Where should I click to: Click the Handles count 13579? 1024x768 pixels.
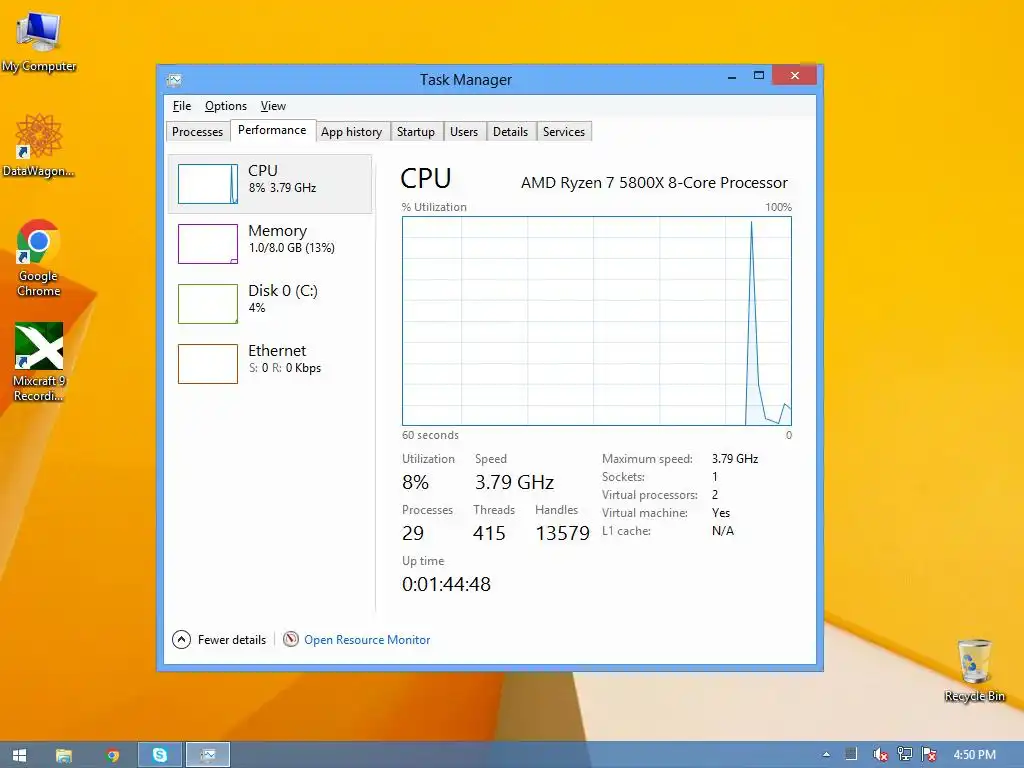click(562, 533)
